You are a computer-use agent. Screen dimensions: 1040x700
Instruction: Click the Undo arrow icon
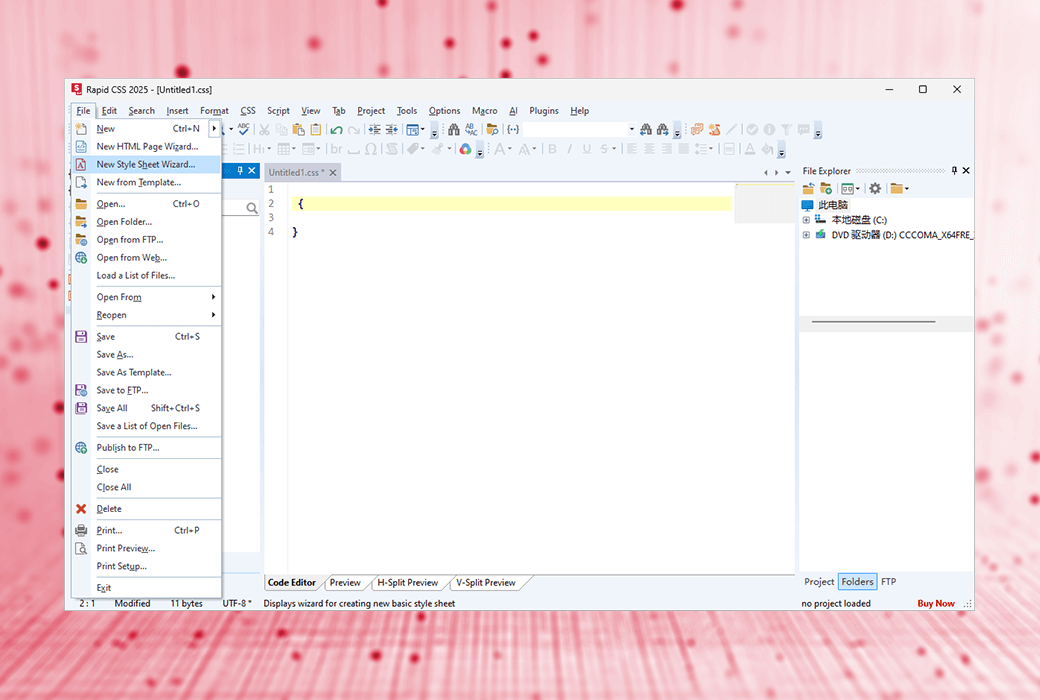336,129
